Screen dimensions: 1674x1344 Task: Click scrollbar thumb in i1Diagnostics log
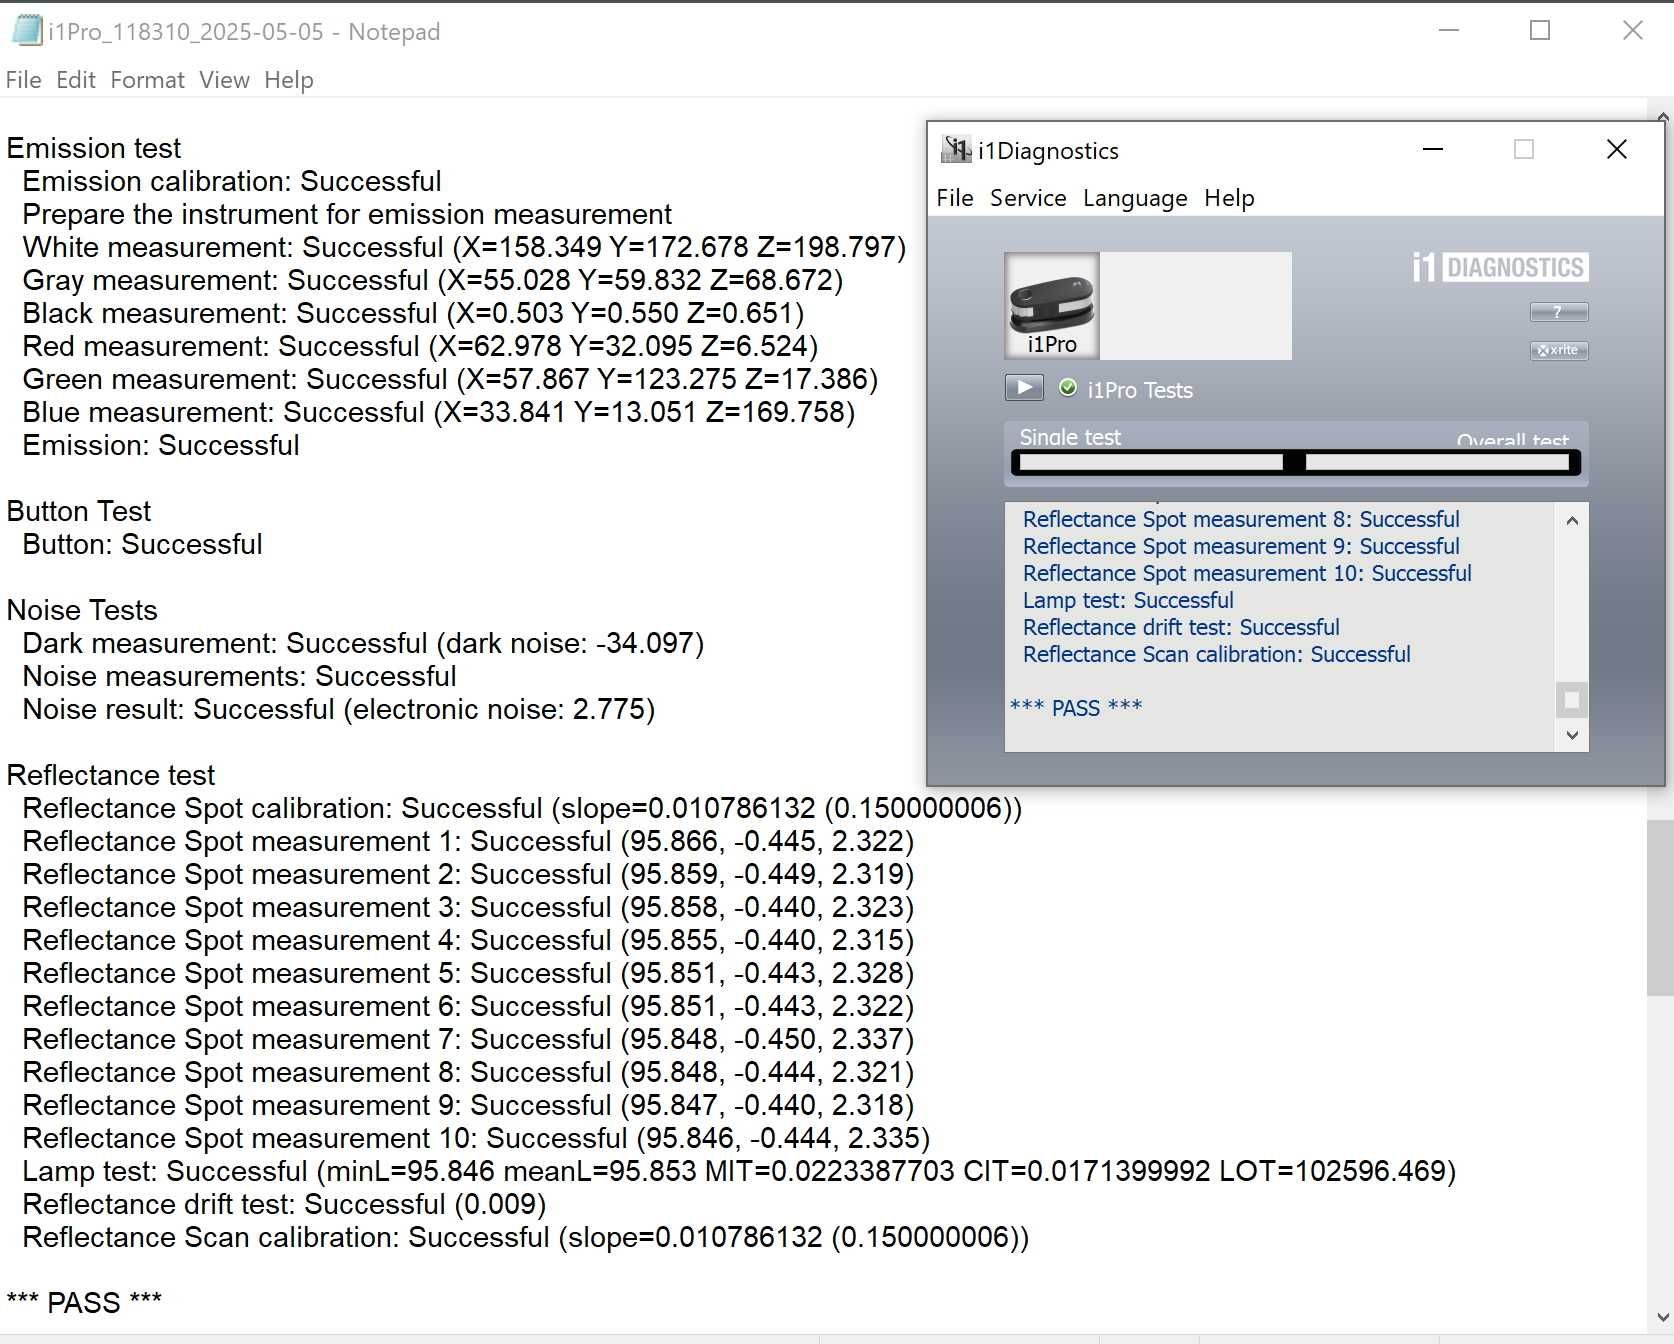click(x=1571, y=700)
